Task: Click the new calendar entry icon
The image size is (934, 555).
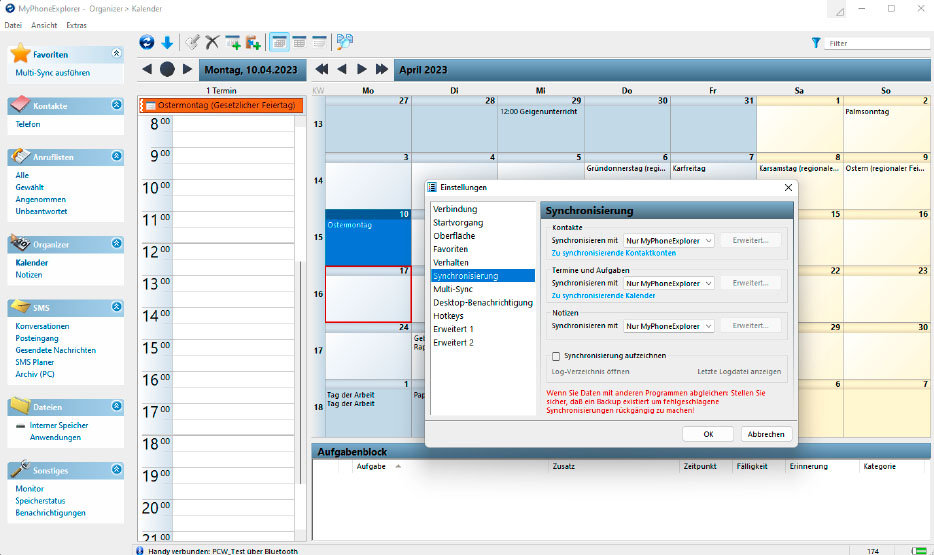Action: pyautogui.click(x=232, y=43)
